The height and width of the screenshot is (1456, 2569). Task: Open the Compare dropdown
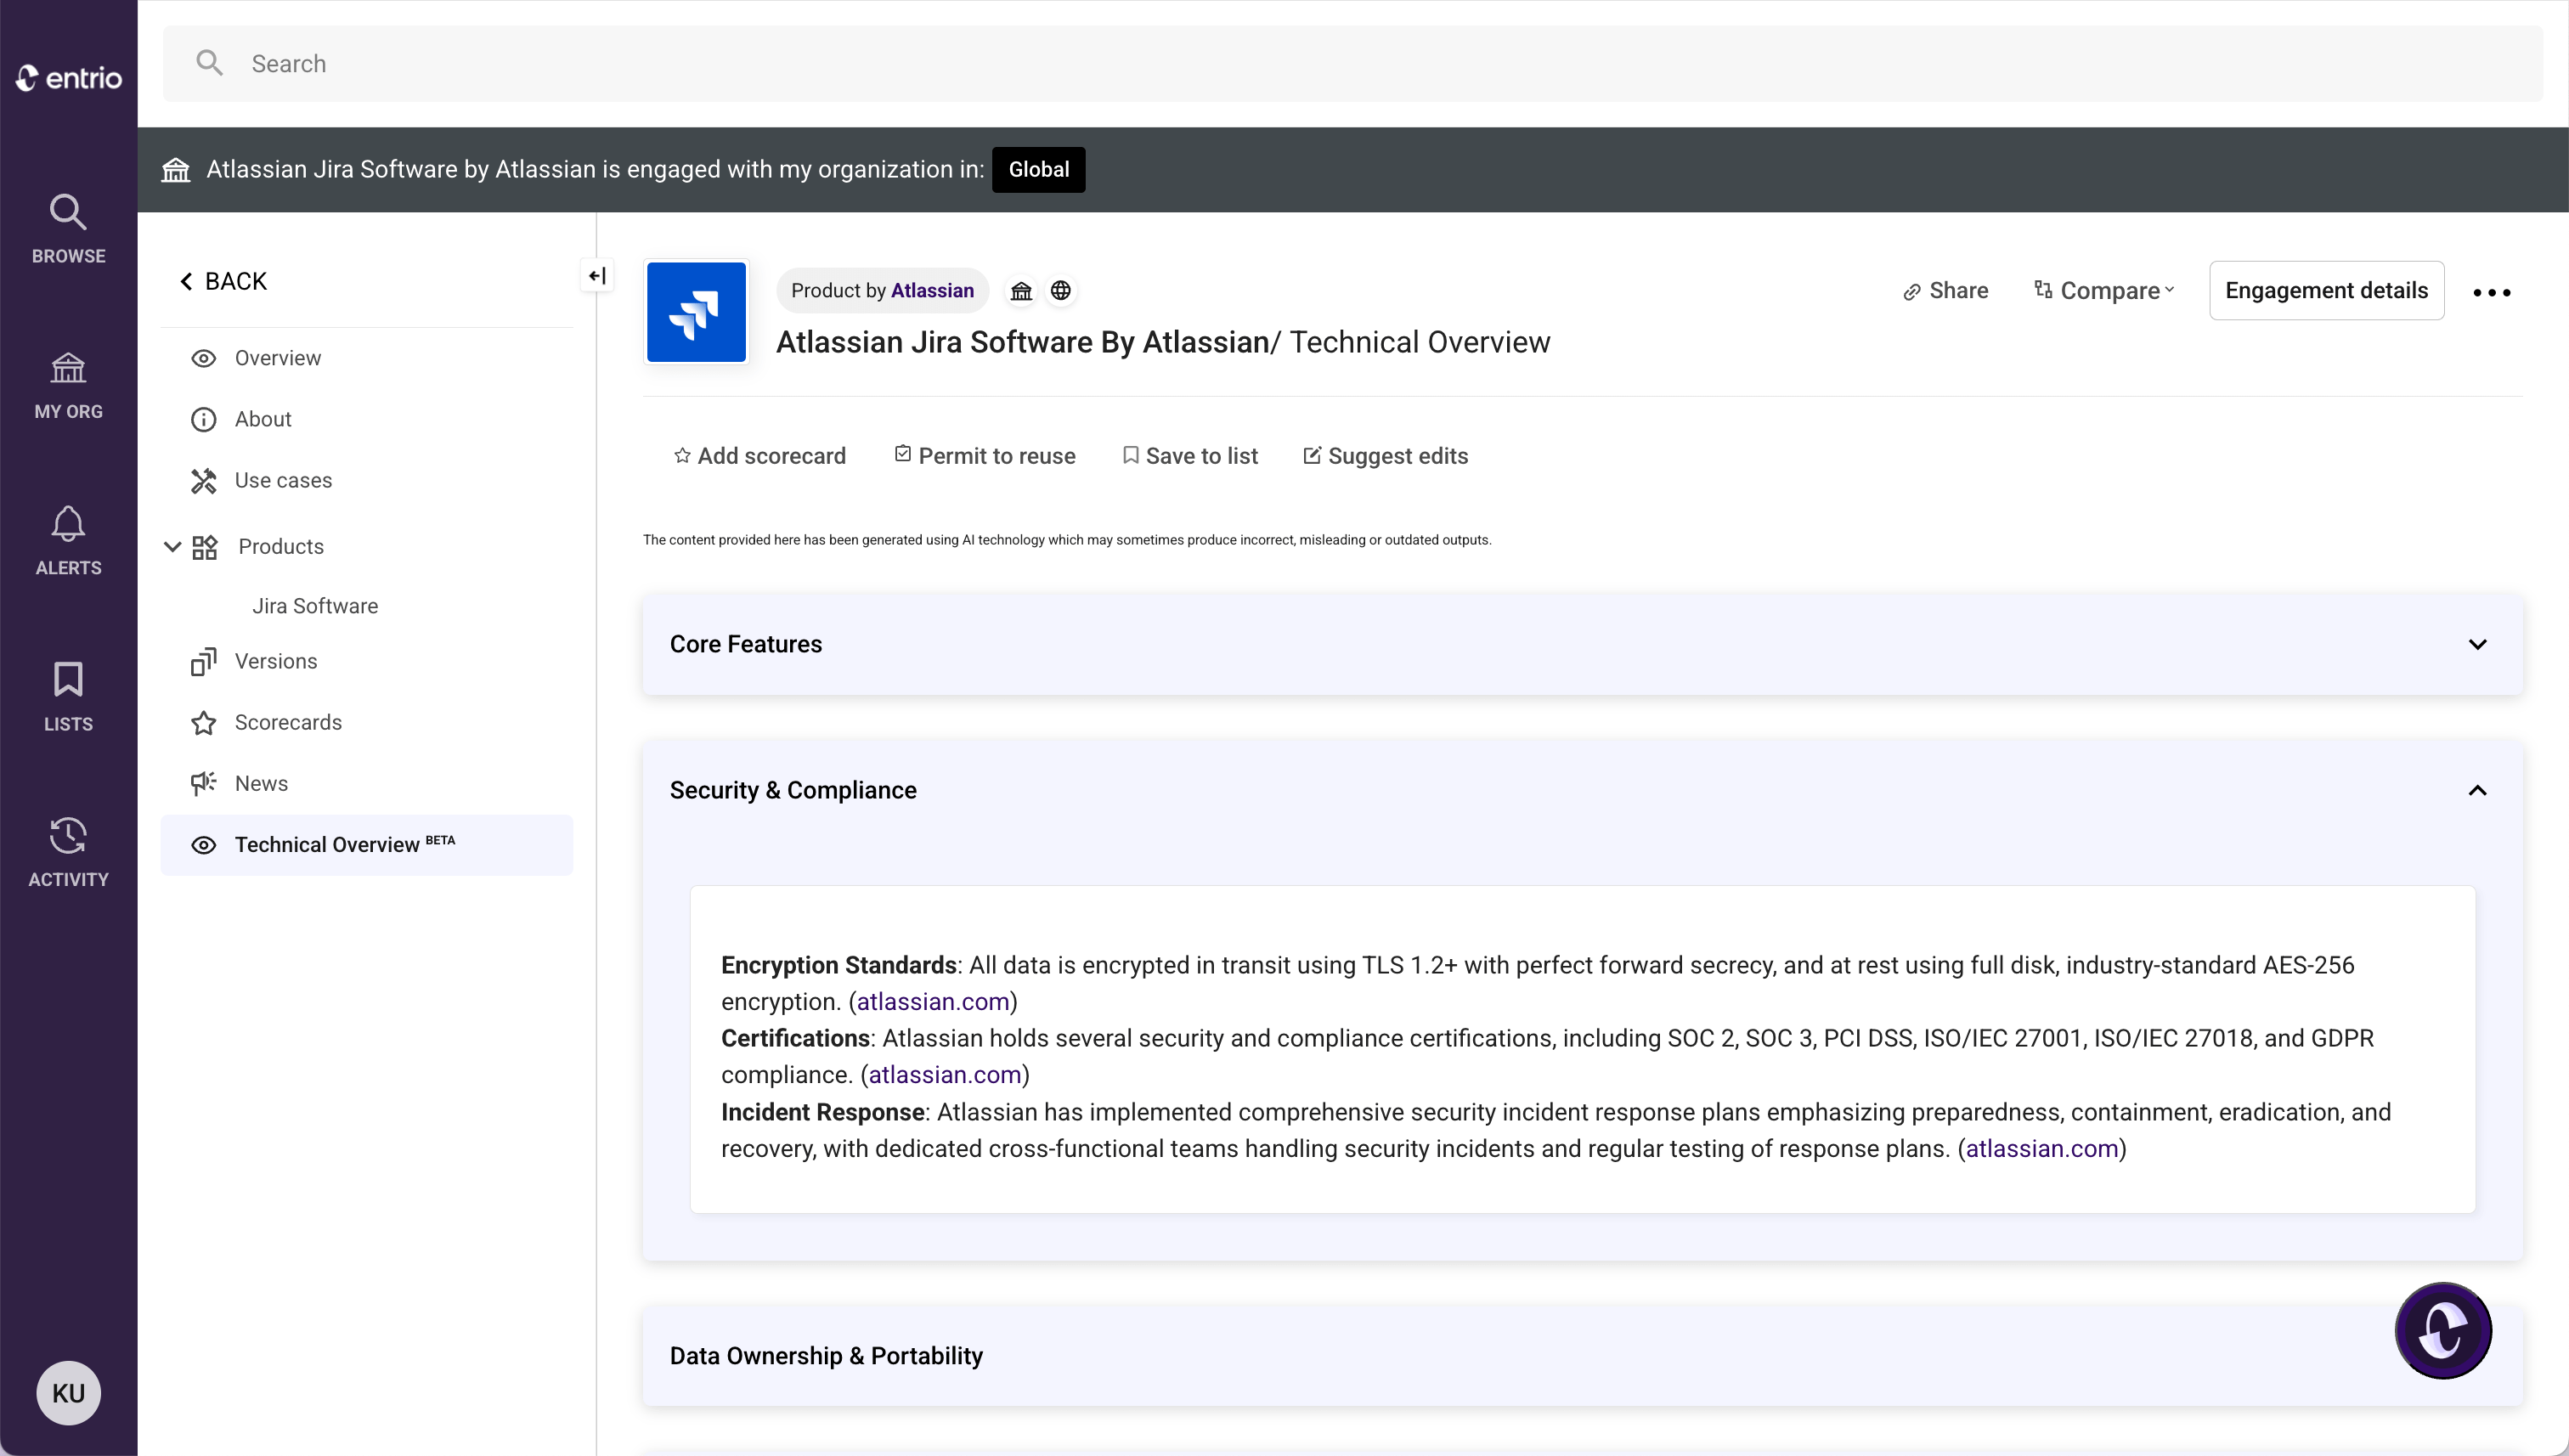coord(2104,290)
